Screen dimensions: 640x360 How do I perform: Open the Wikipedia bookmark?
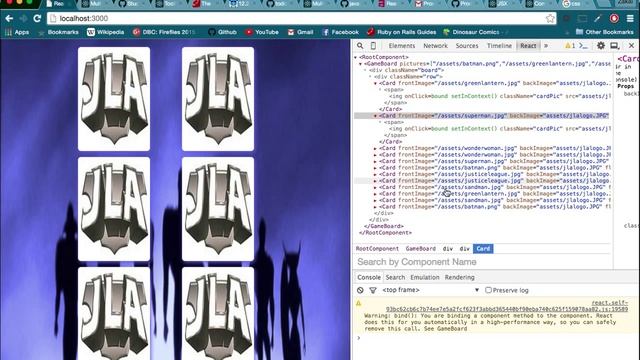tap(105, 32)
